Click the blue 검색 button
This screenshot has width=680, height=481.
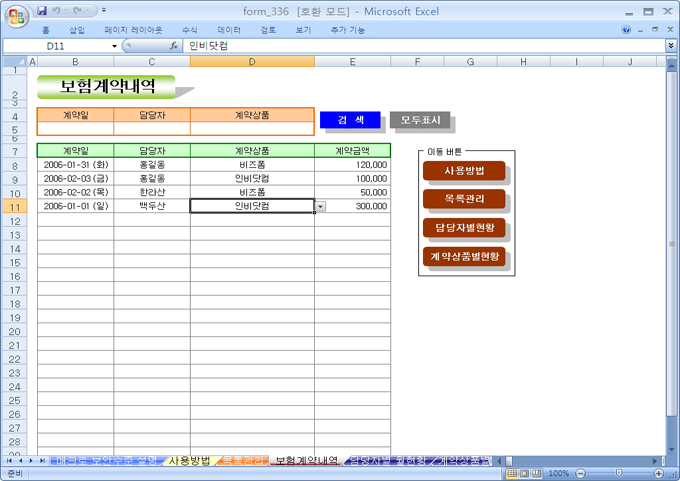pyautogui.click(x=350, y=120)
